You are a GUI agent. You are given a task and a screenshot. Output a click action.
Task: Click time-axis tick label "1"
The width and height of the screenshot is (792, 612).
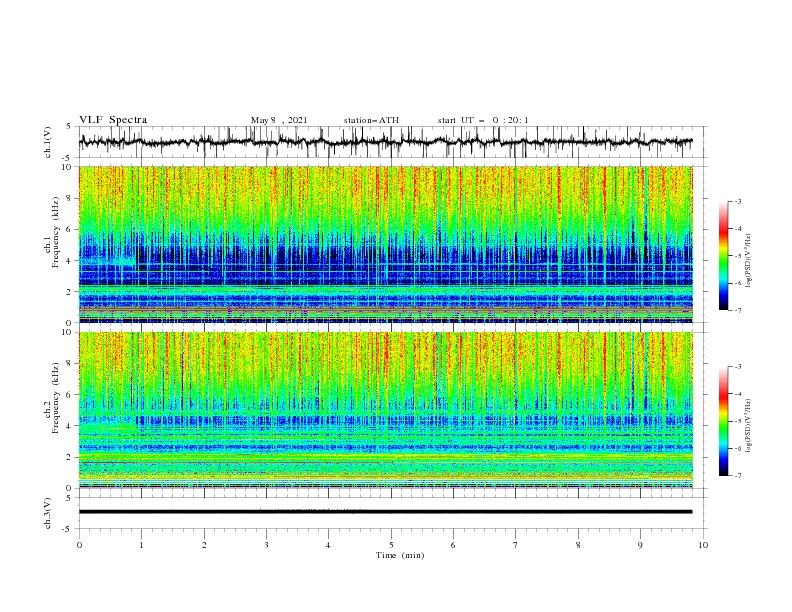pyautogui.click(x=141, y=545)
